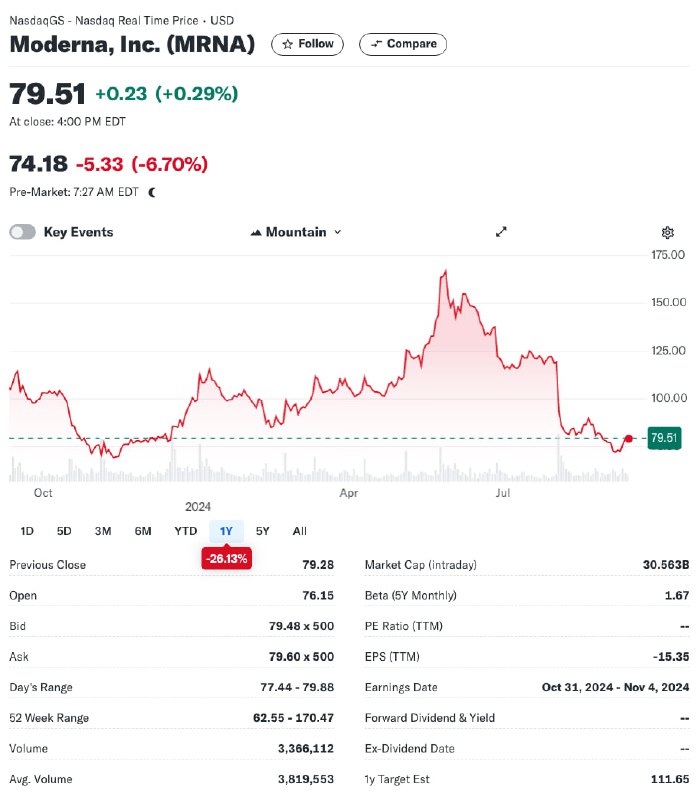Open chart settings gear icon
The height and width of the screenshot is (800, 700).
tap(668, 232)
